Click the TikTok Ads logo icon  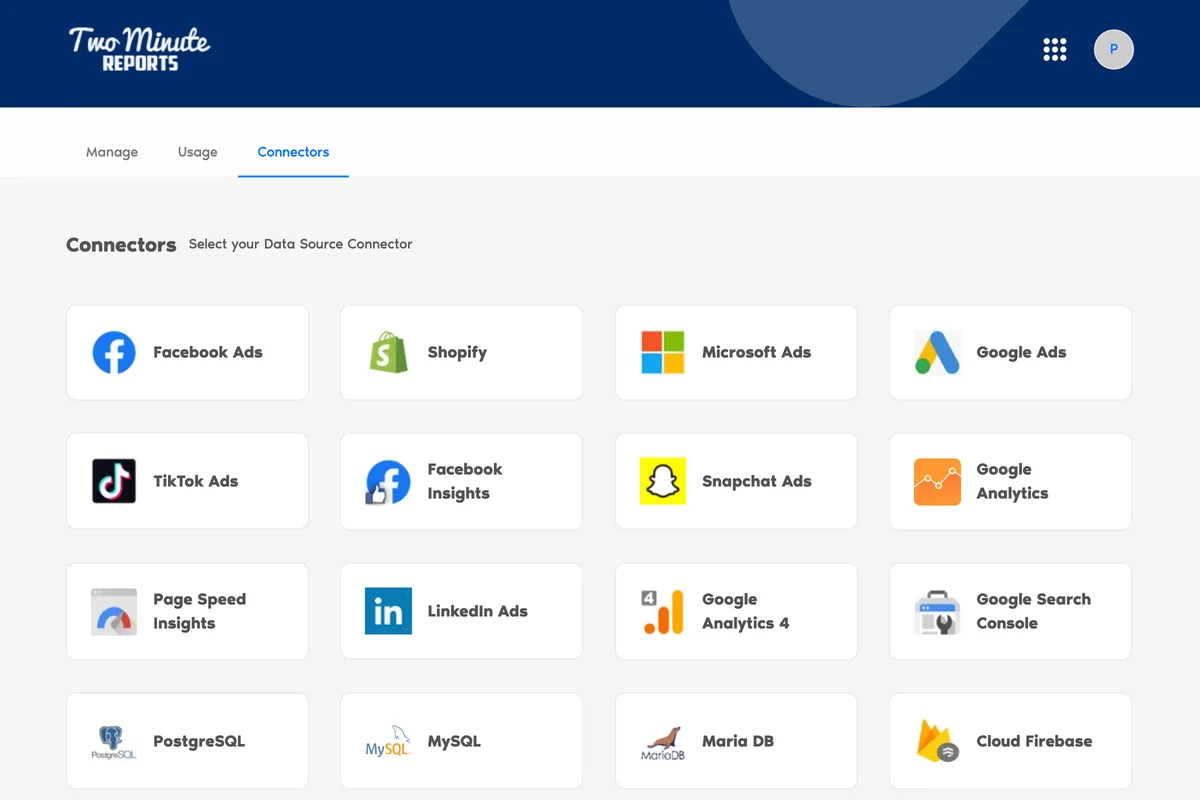pos(114,481)
